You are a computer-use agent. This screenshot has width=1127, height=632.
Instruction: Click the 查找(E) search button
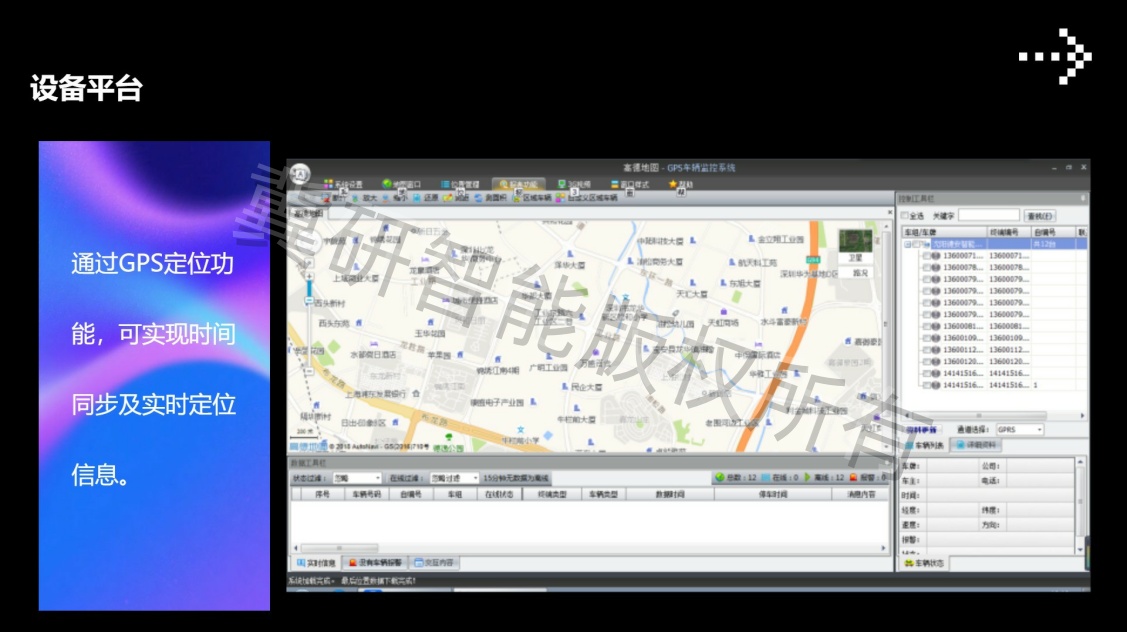coord(1040,216)
